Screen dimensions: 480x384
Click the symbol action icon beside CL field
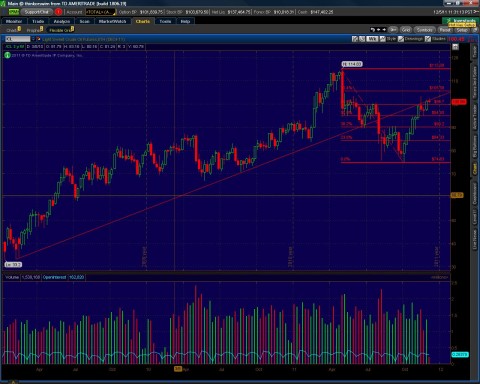(x=39, y=39)
